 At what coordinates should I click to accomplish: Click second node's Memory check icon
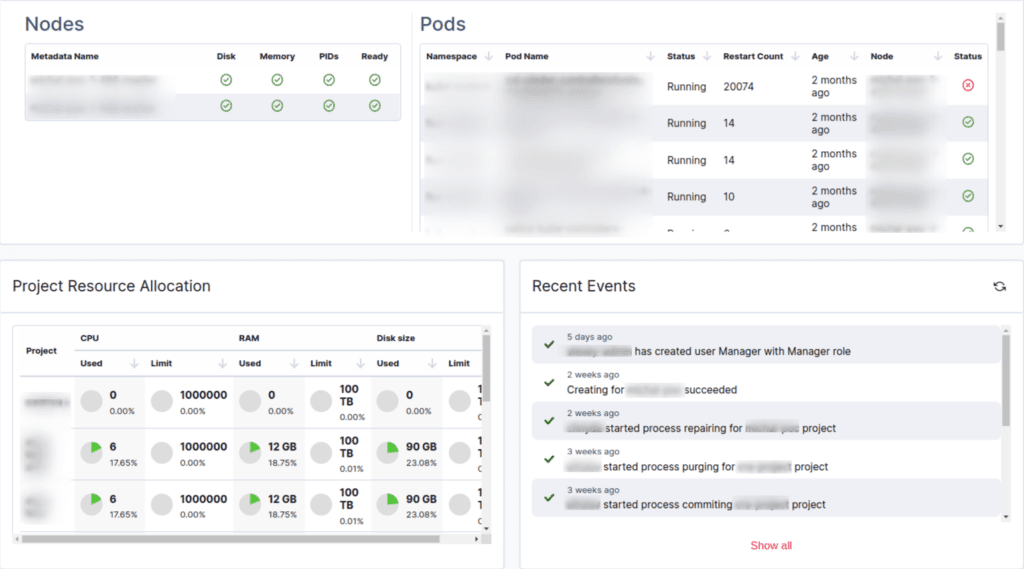pyautogui.click(x=277, y=106)
